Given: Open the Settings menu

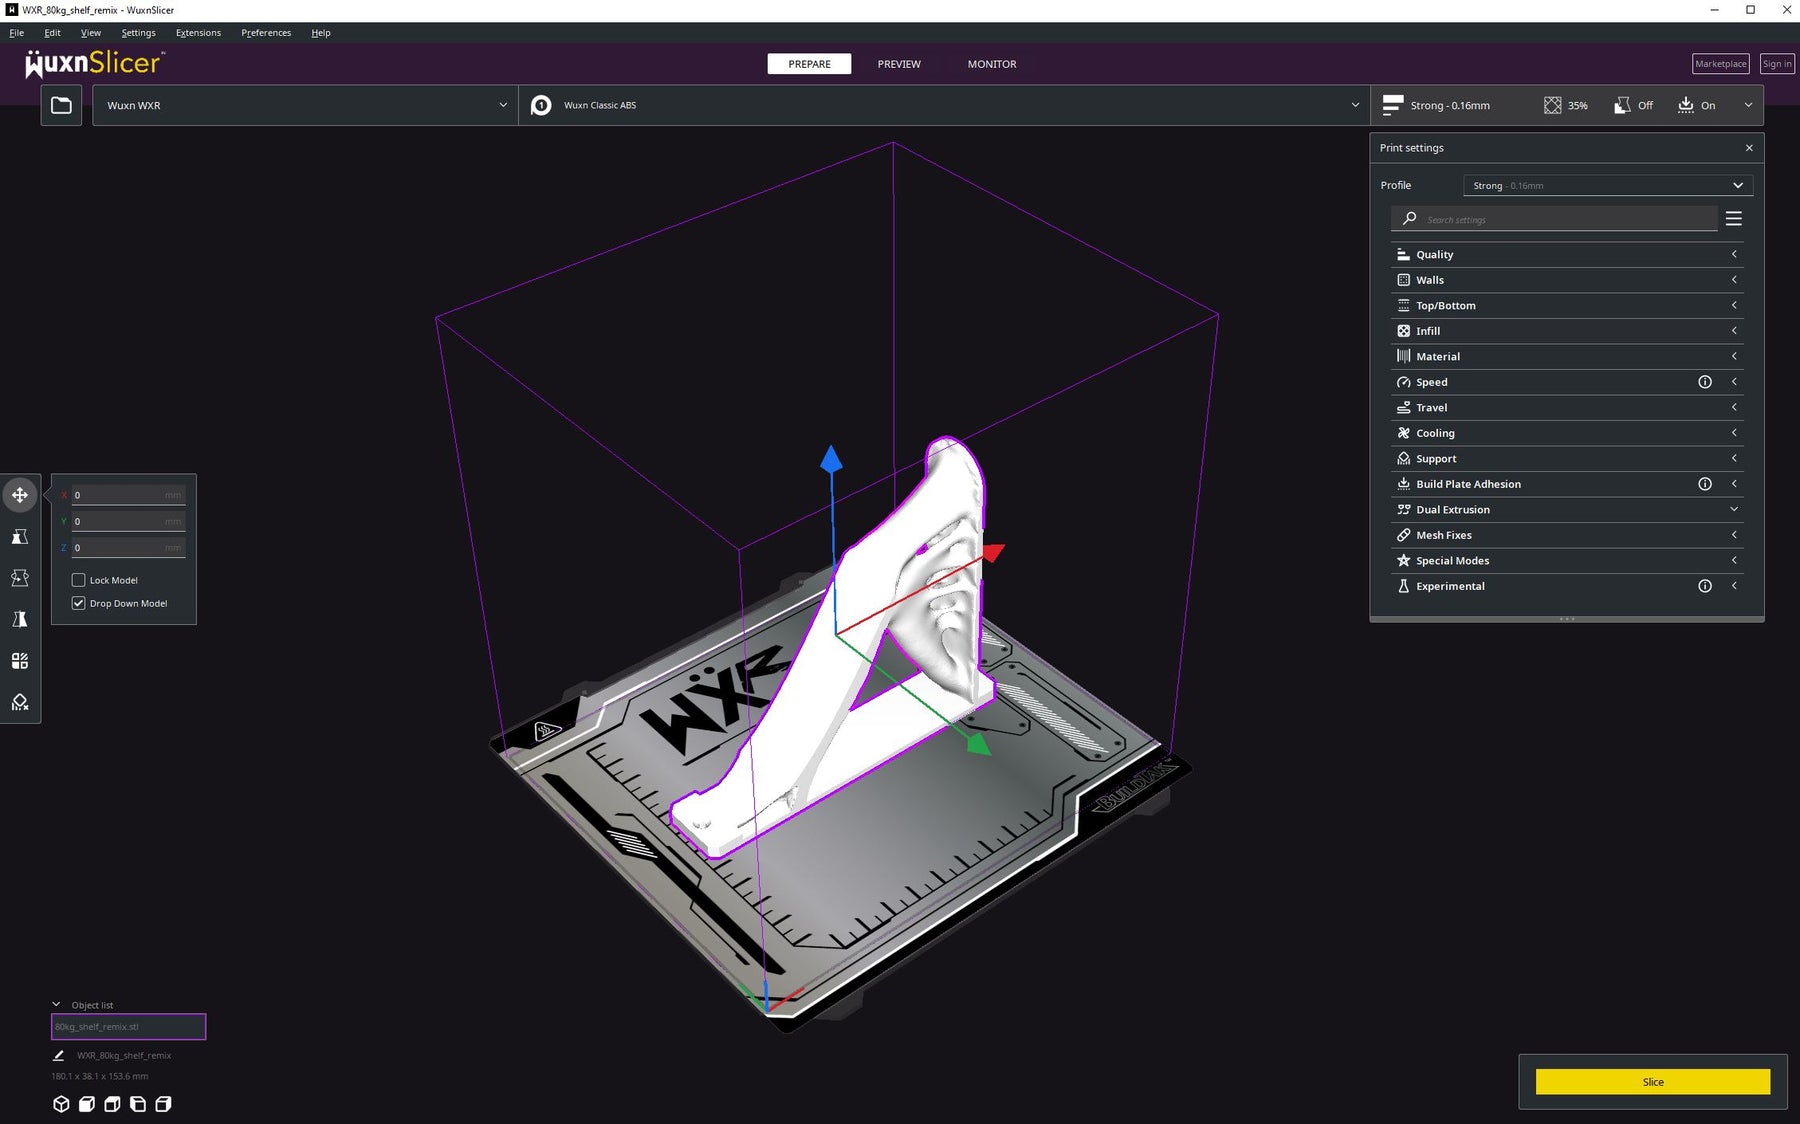Looking at the screenshot, I should tap(138, 33).
